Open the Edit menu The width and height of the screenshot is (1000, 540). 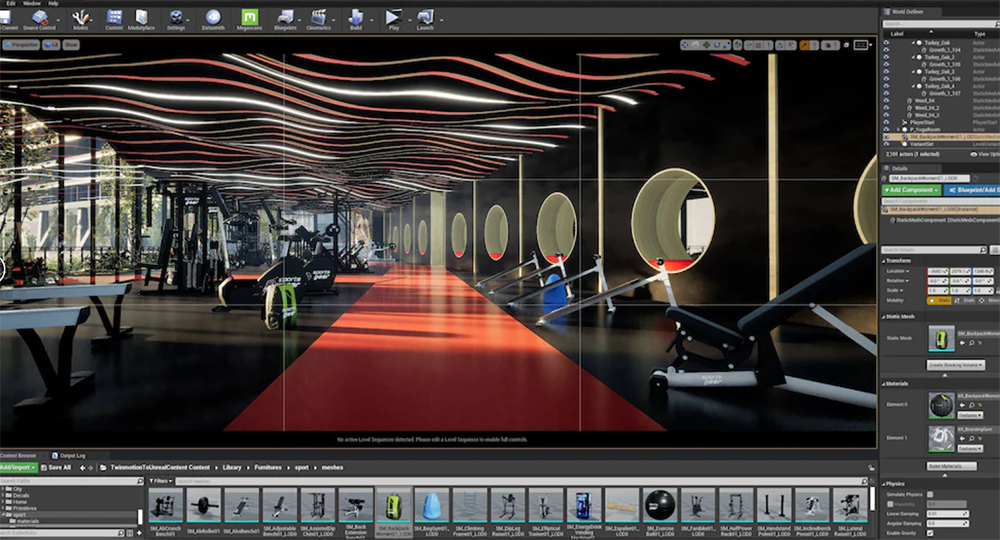click(x=10, y=3)
